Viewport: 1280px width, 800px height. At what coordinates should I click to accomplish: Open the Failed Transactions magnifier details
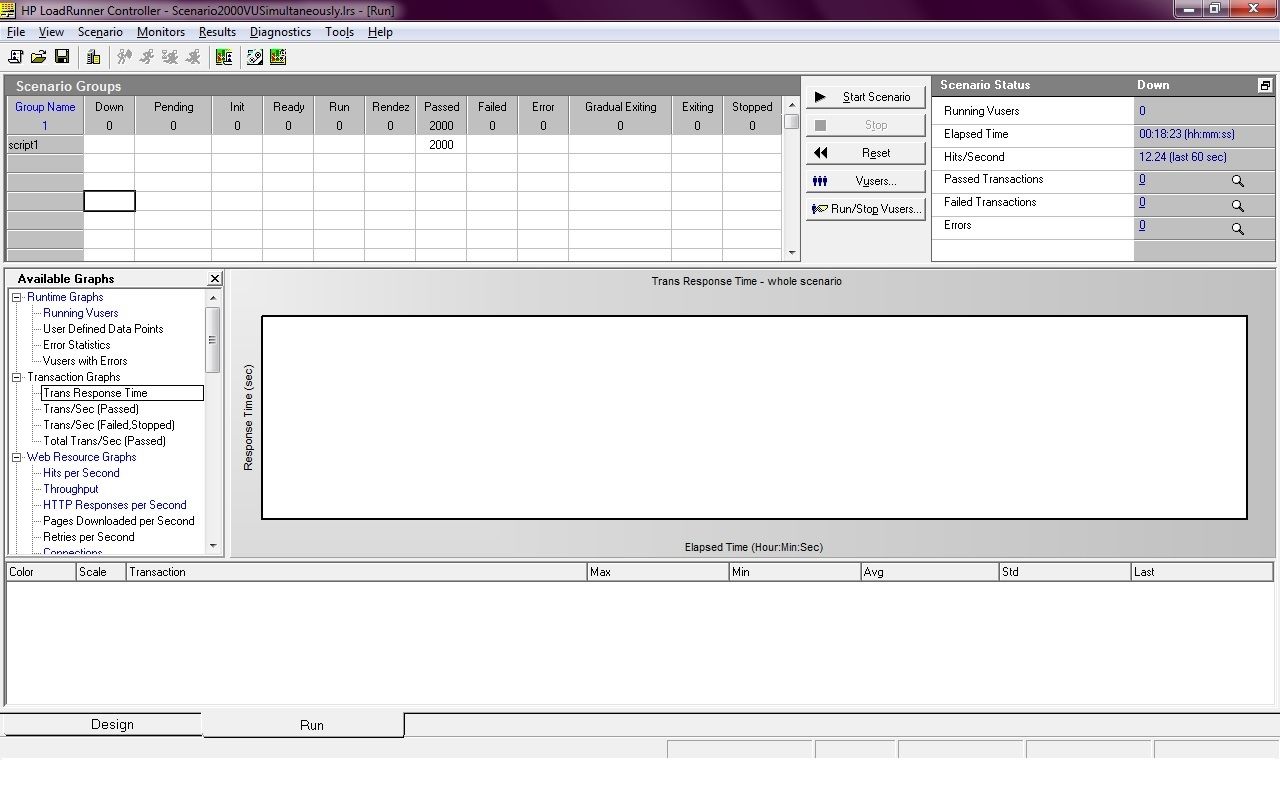tap(1237, 205)
